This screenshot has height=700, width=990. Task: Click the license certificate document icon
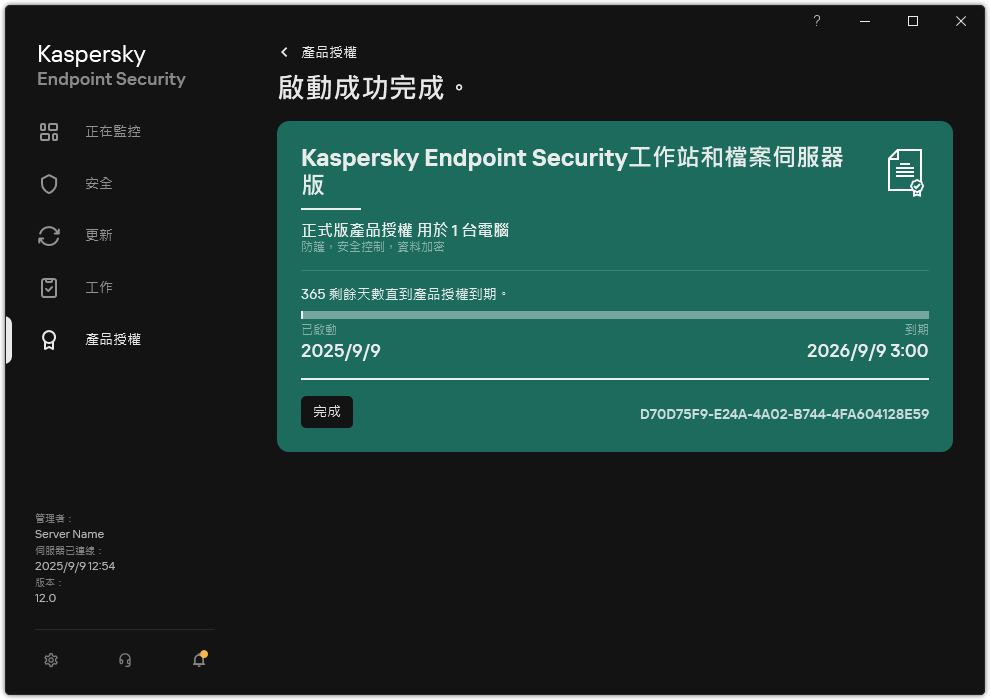[x=906, y=172]
